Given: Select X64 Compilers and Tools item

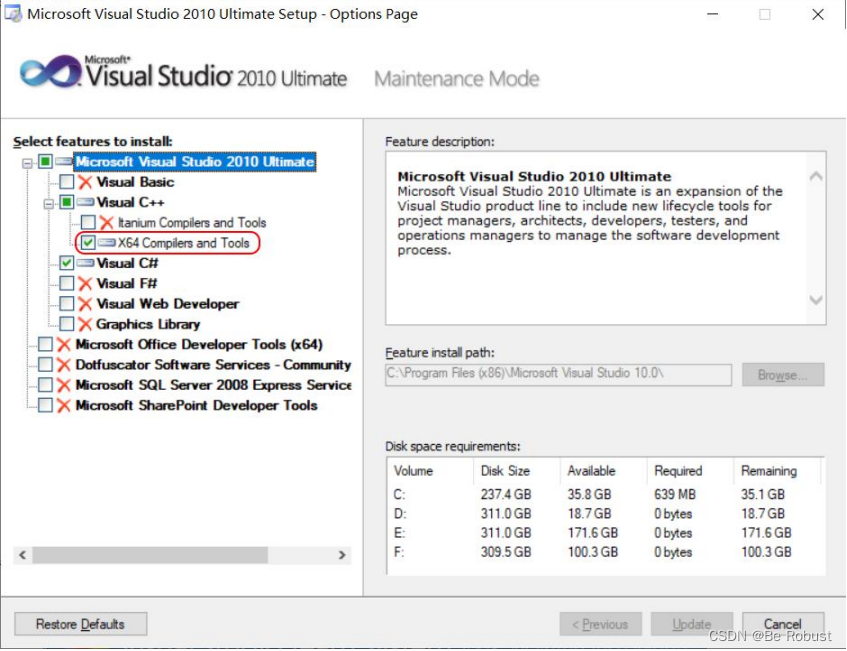Looking at the screenshot, I should (x=184, y=243).
